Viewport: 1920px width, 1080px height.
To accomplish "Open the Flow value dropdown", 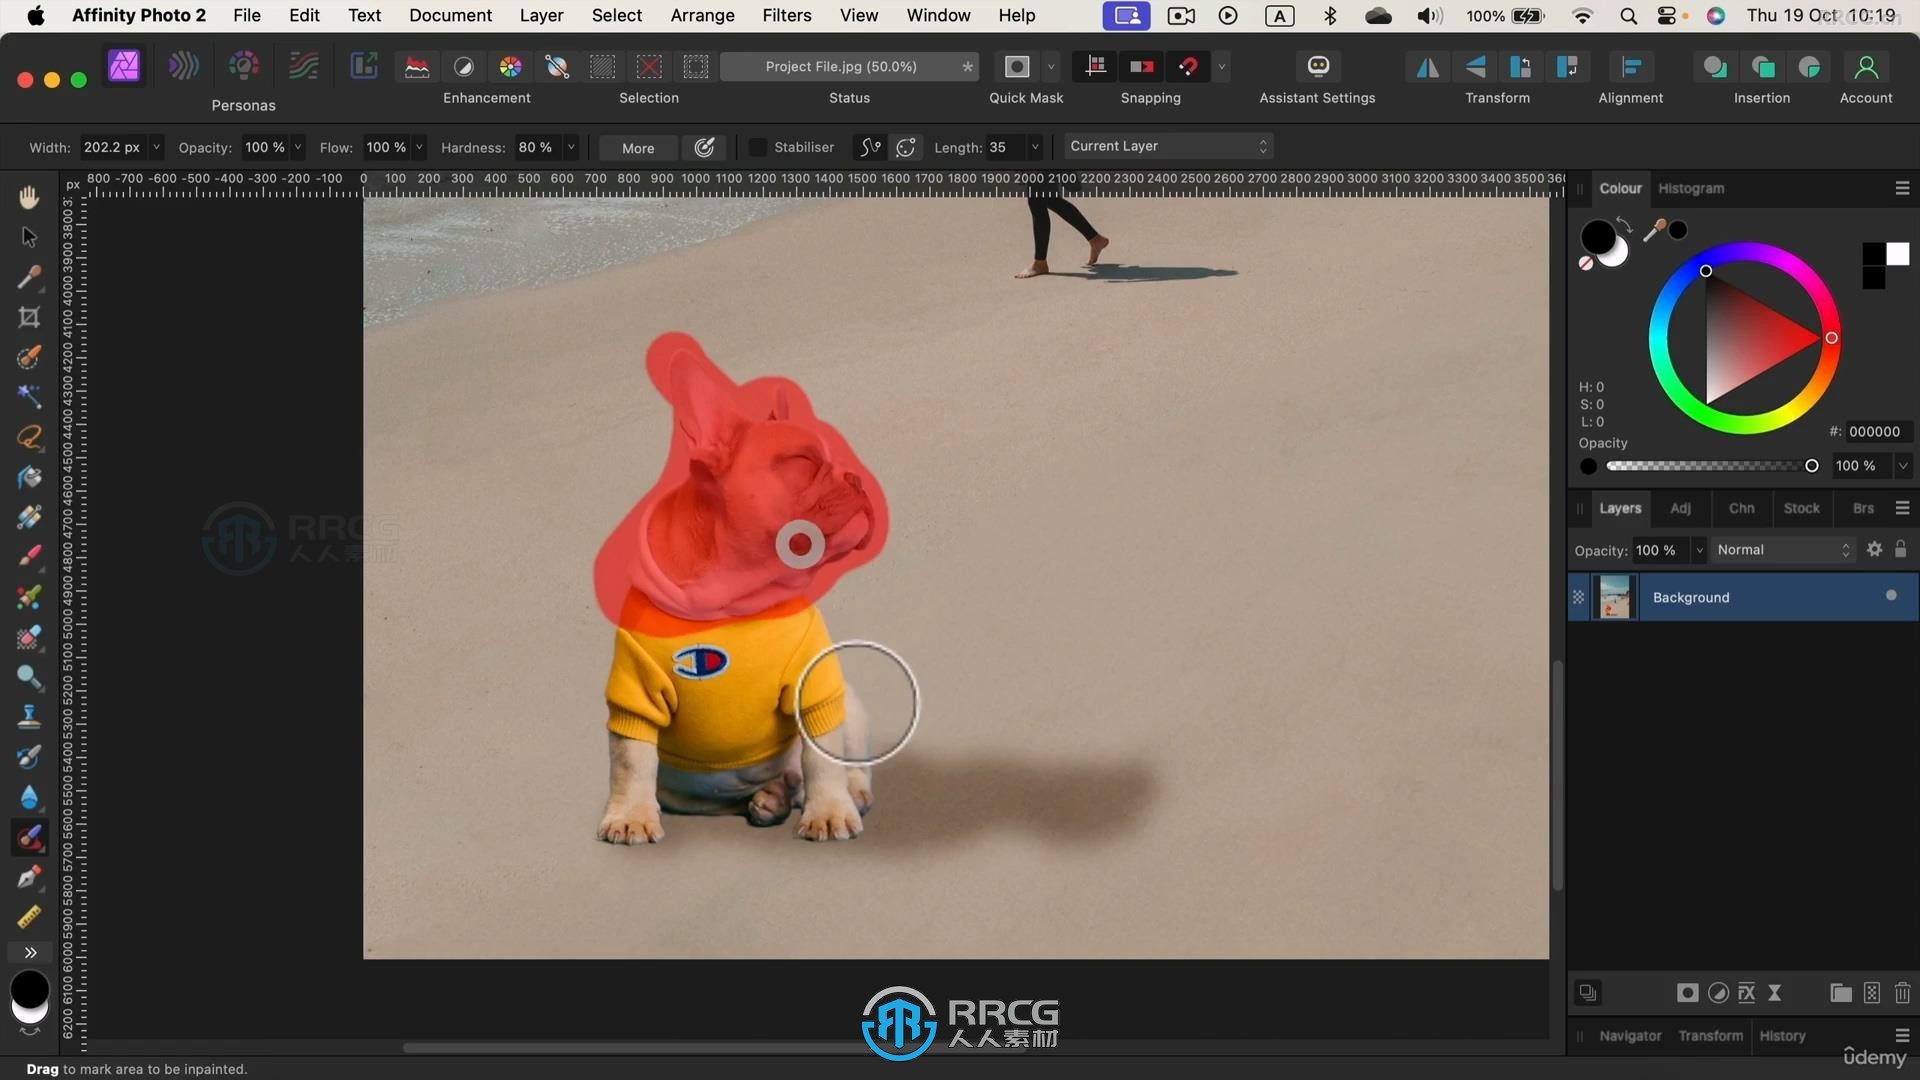I will [x=419, y=147].
